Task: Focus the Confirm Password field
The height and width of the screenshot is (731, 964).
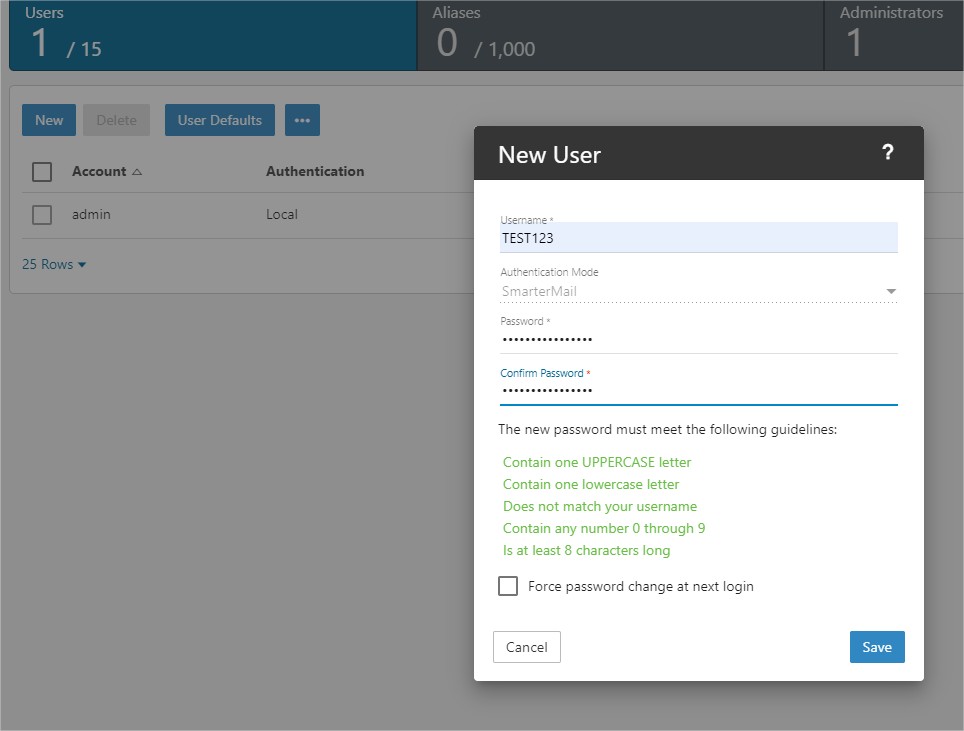Action: tap(698, 391)
